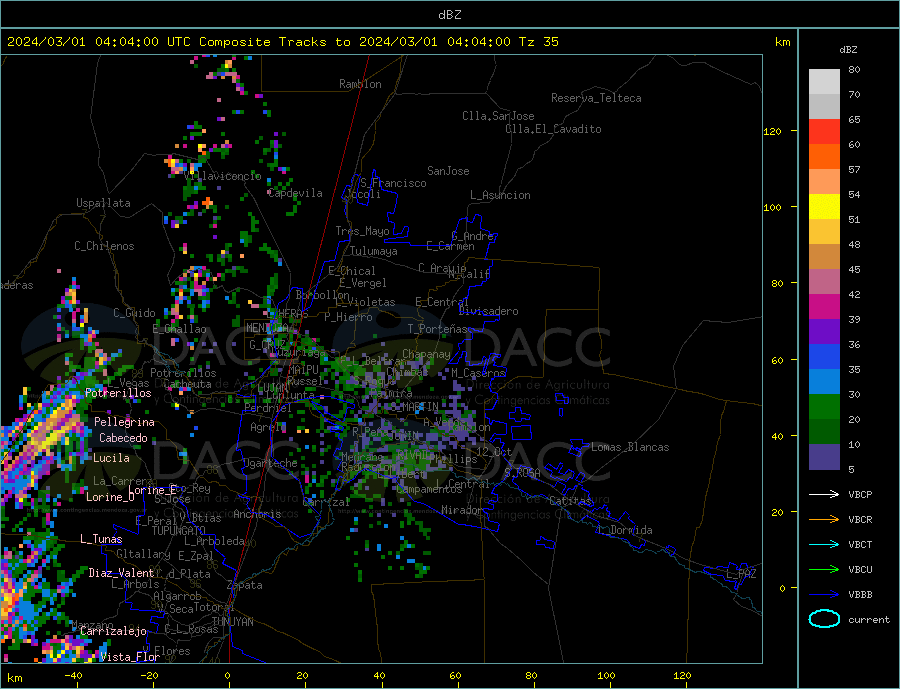Screen dimensions: 900x689
Task: Click the L_PAZ map label
Action: point(741,574)
